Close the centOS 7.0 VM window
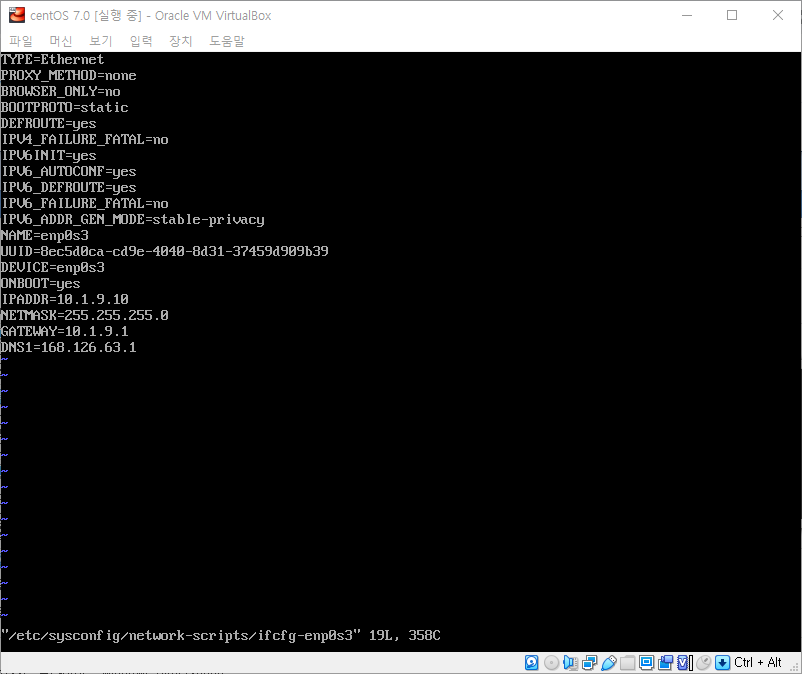 [777, 15]
